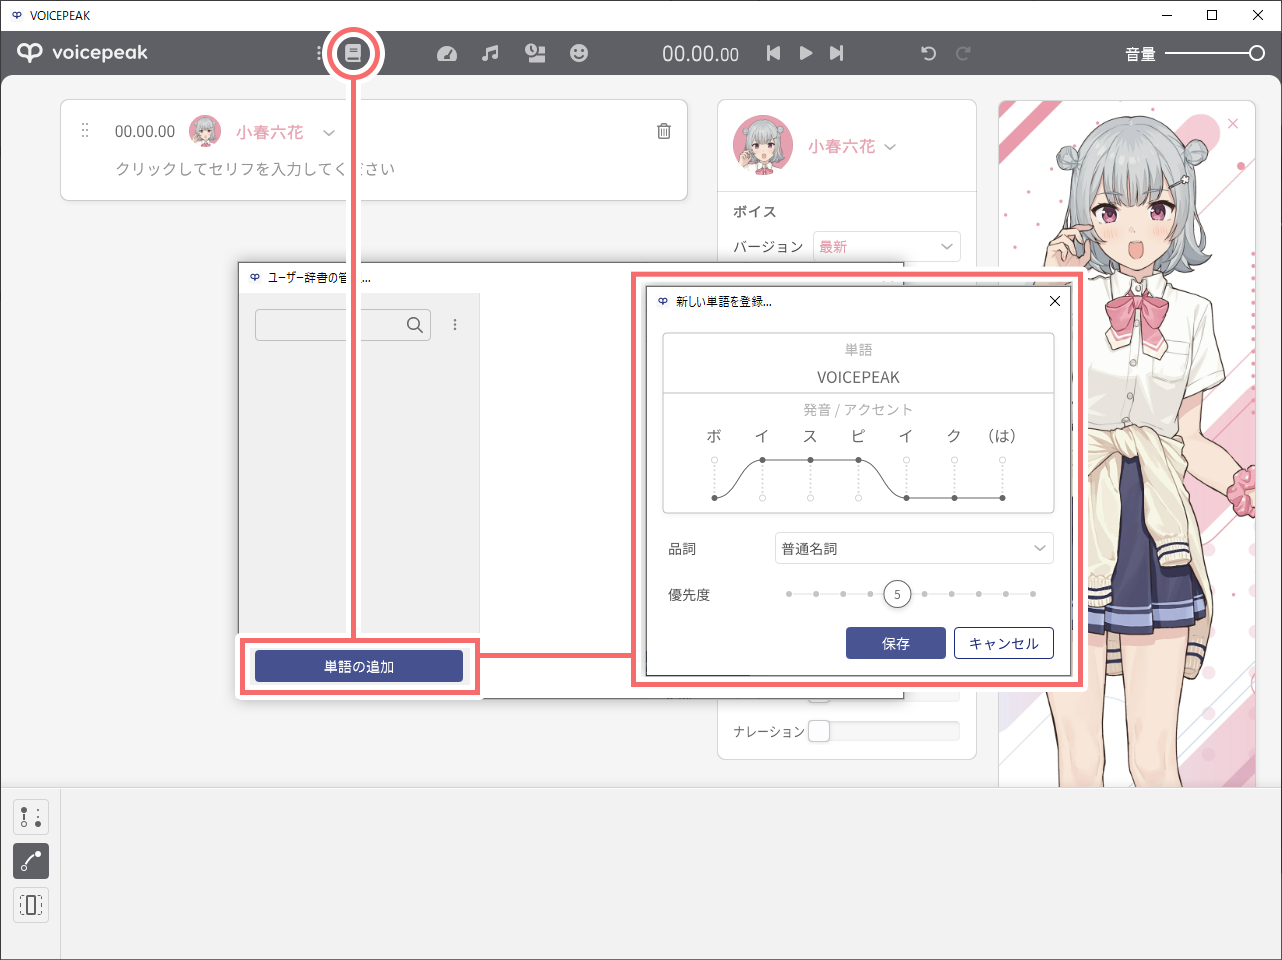Viewport: 1282px width, 960px height.
Task: Open the 品詞 dropdown showing 普通名詞
Action: click(914, 548)
